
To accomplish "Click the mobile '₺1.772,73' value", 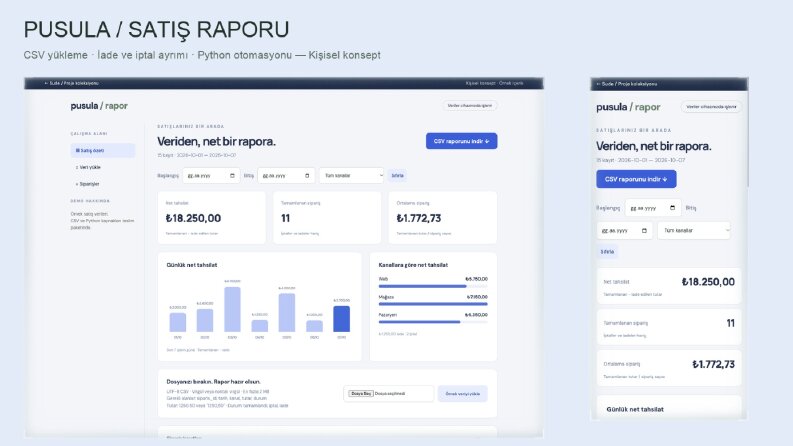I will pos(713,364).
